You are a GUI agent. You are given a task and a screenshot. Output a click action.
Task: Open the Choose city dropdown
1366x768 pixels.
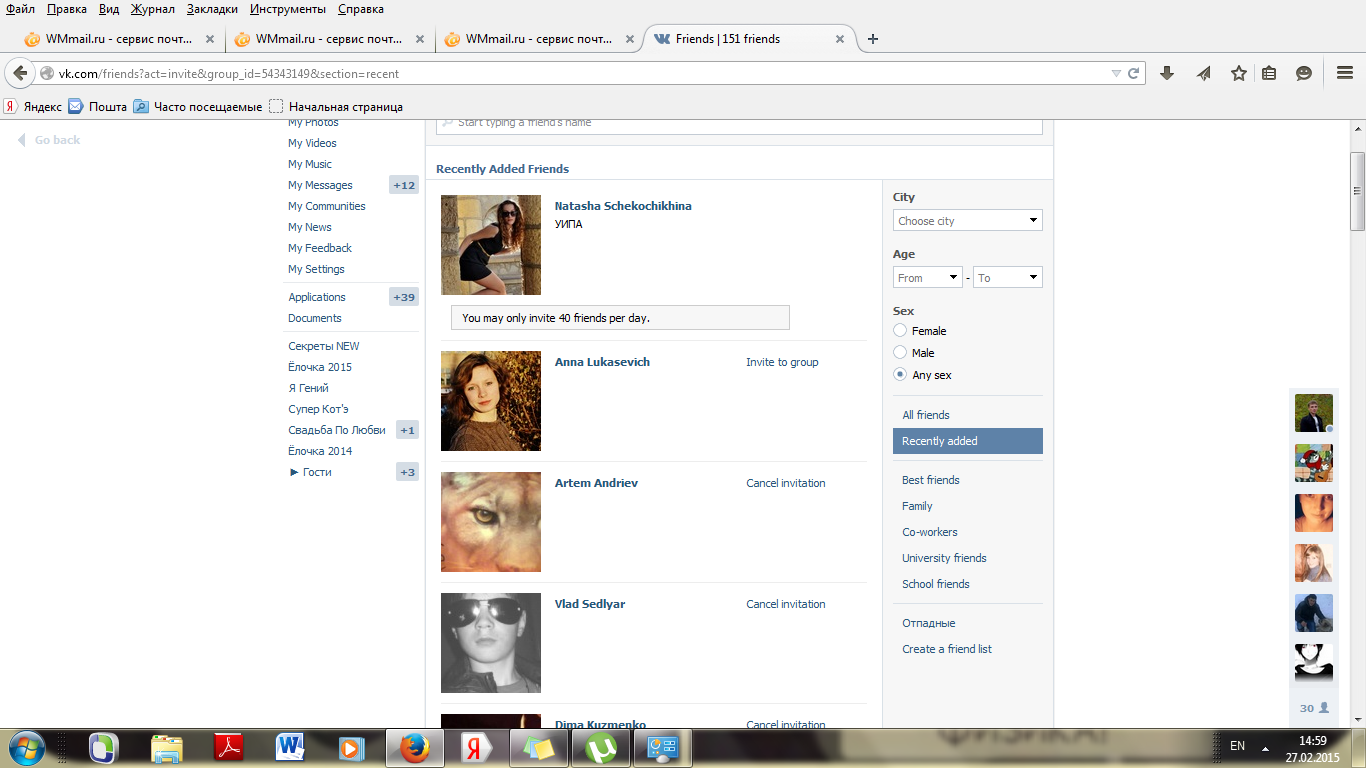click(968, 221)
